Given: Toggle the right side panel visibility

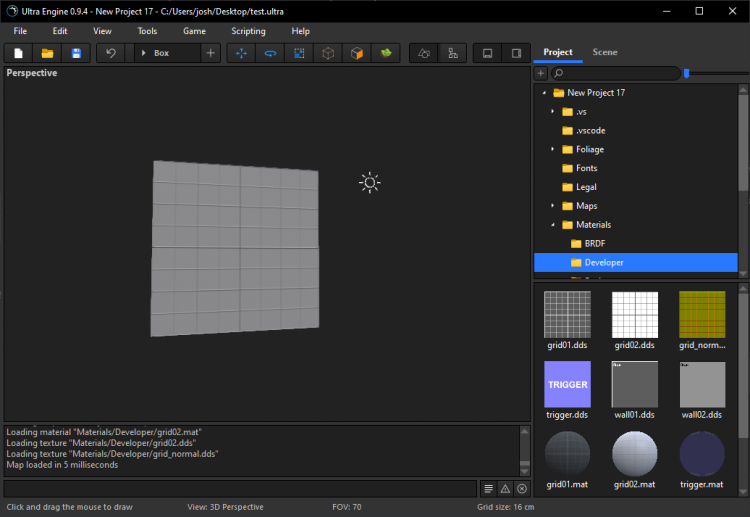Looking at the screenshot, I should click(517, 53).
